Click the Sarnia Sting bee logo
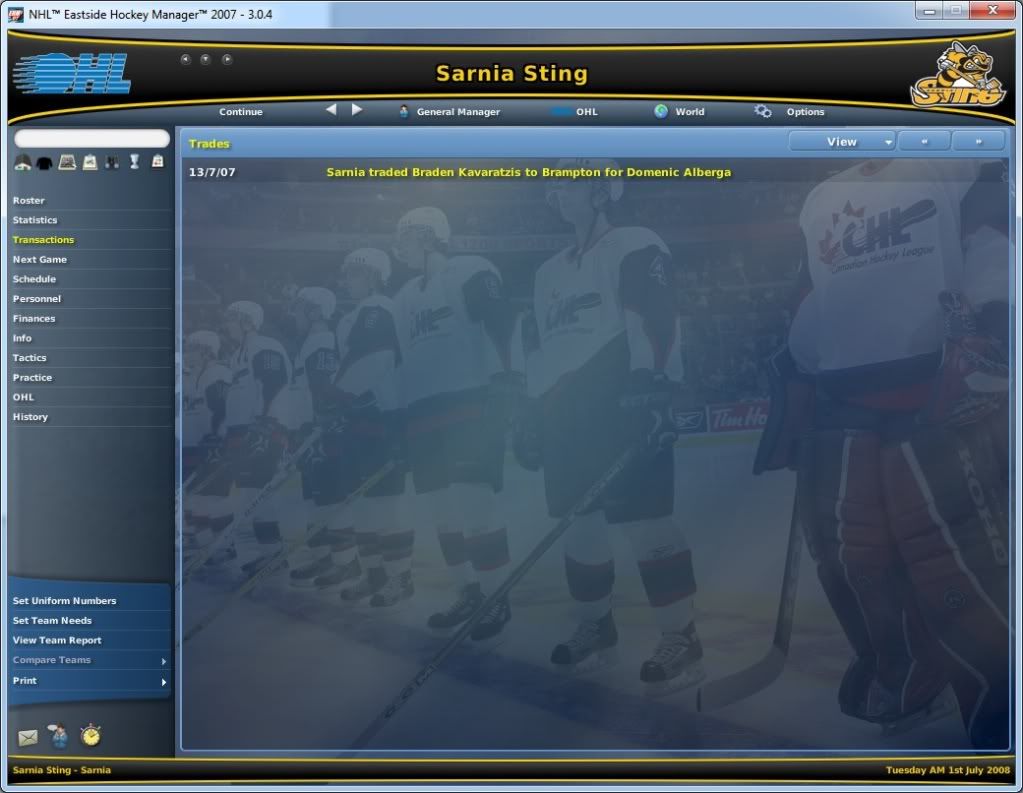The width and height of the screenshot is (1023, 793). click(x=958, y=74)
